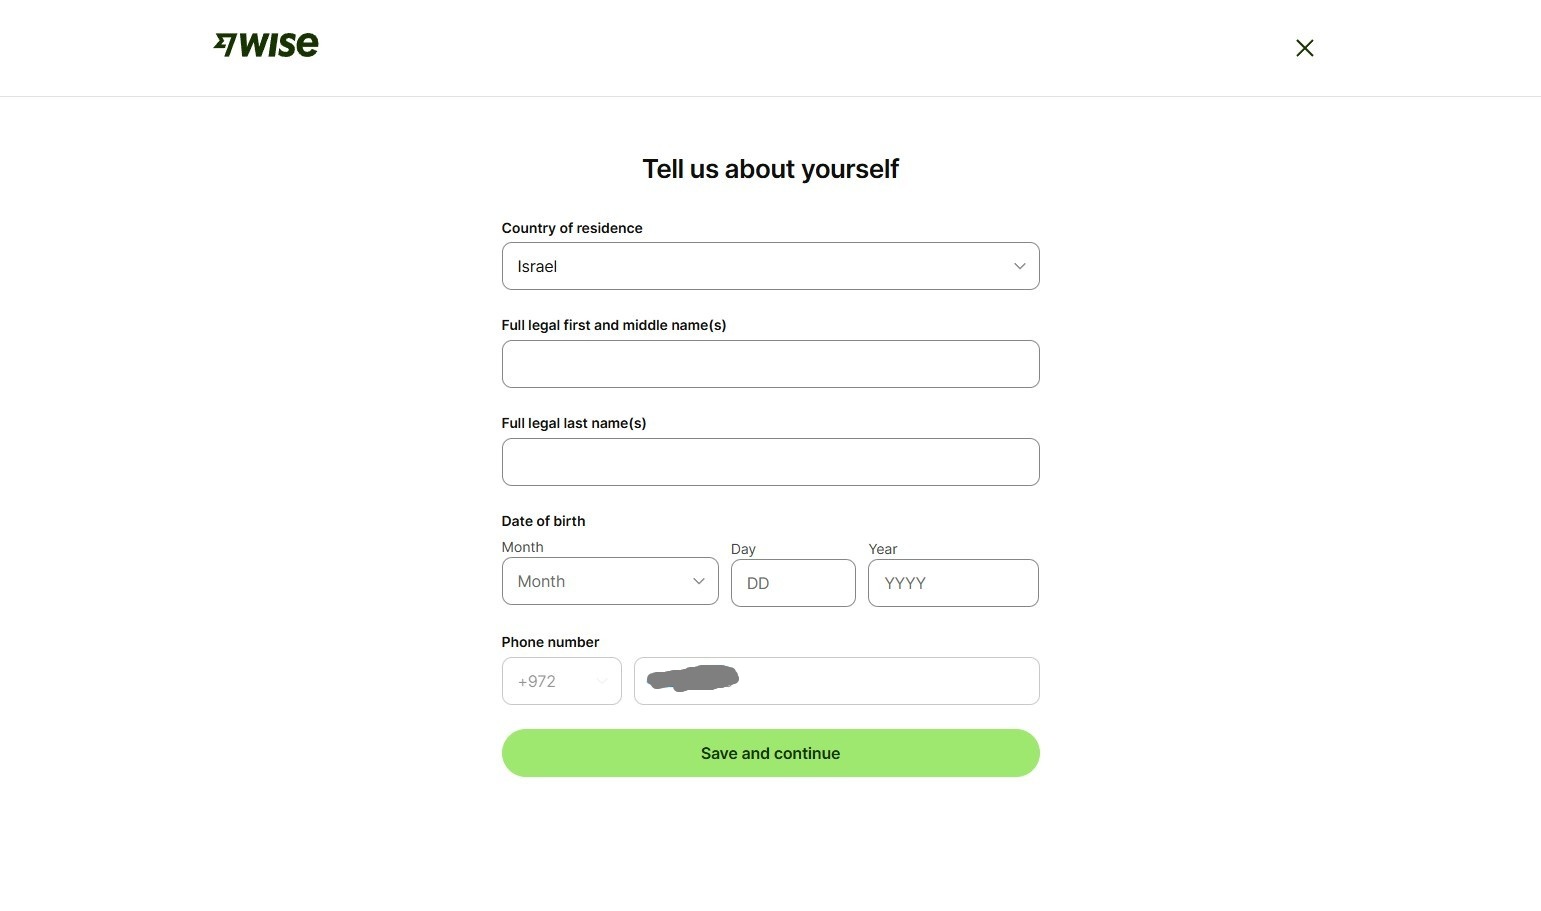Click the DD day input box
This screenshot has width=1541, height=911.
click(793, 583)
